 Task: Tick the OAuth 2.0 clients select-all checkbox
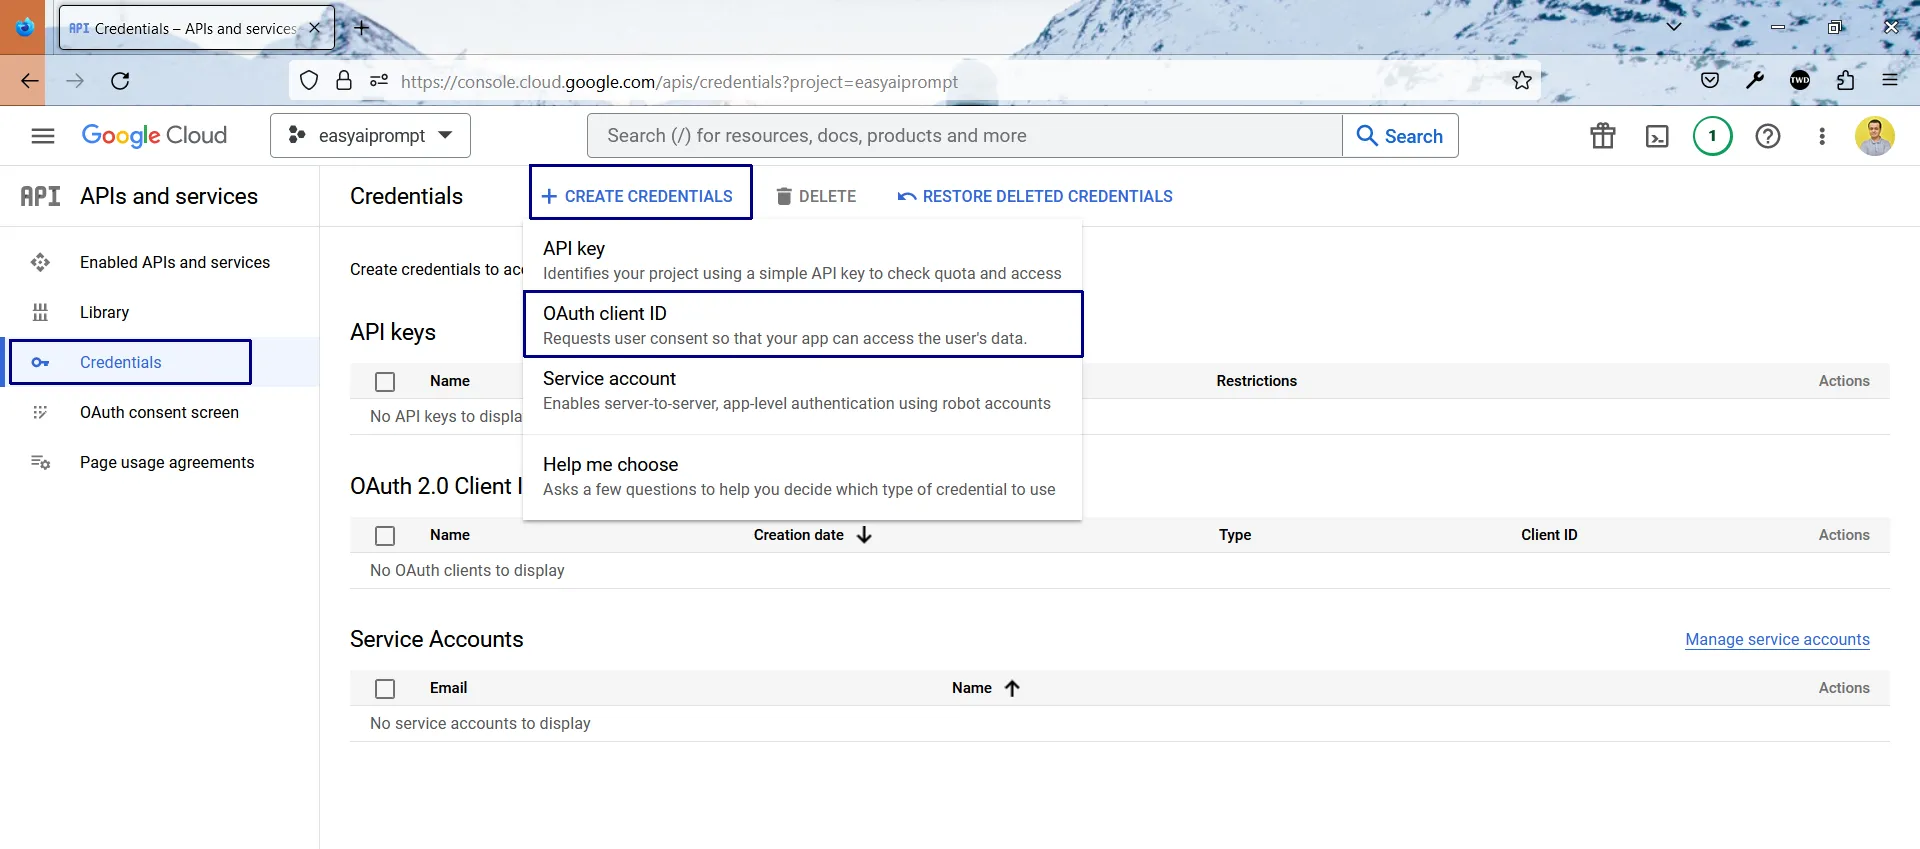[x=385, y=536]
